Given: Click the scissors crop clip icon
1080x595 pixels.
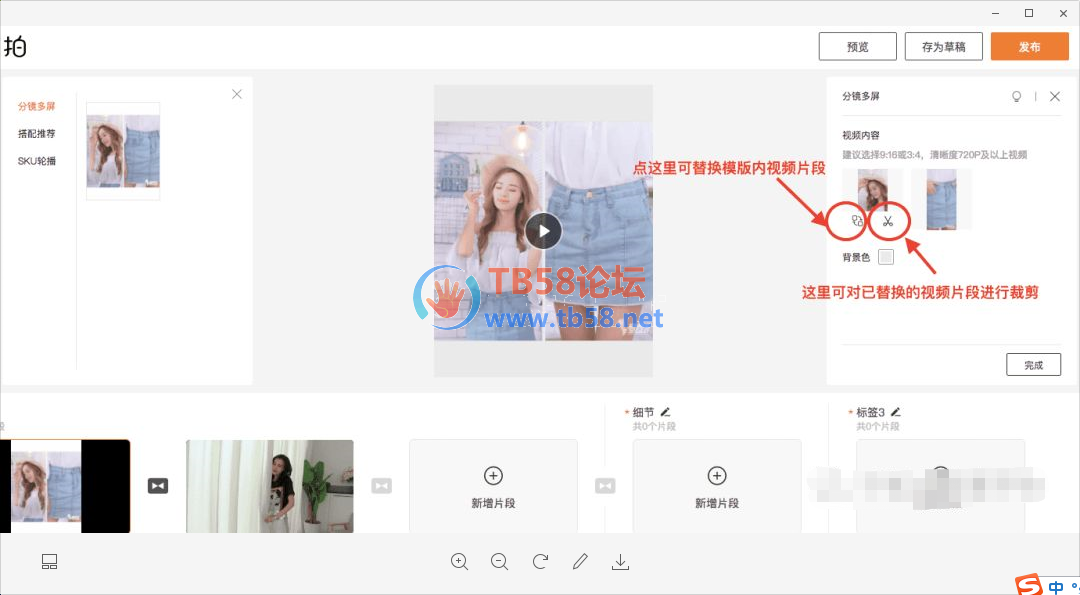Looking at the screenshot, I should [888, 221].
